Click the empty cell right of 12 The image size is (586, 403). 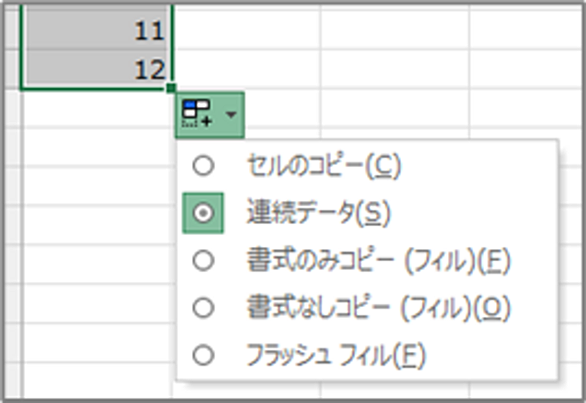(x=247, y=68)
